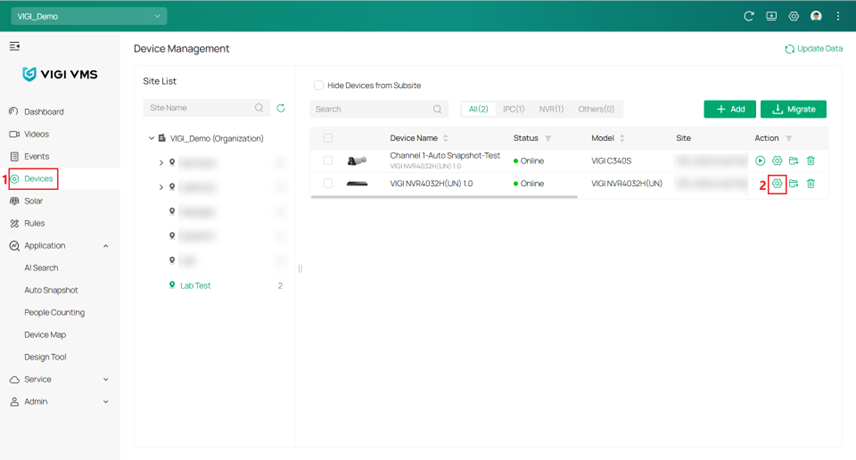Open settings for Channel 1-Auto Snapshot-Test
The image size is (856, 460).
pyautogui.click(x=777, y=160)
